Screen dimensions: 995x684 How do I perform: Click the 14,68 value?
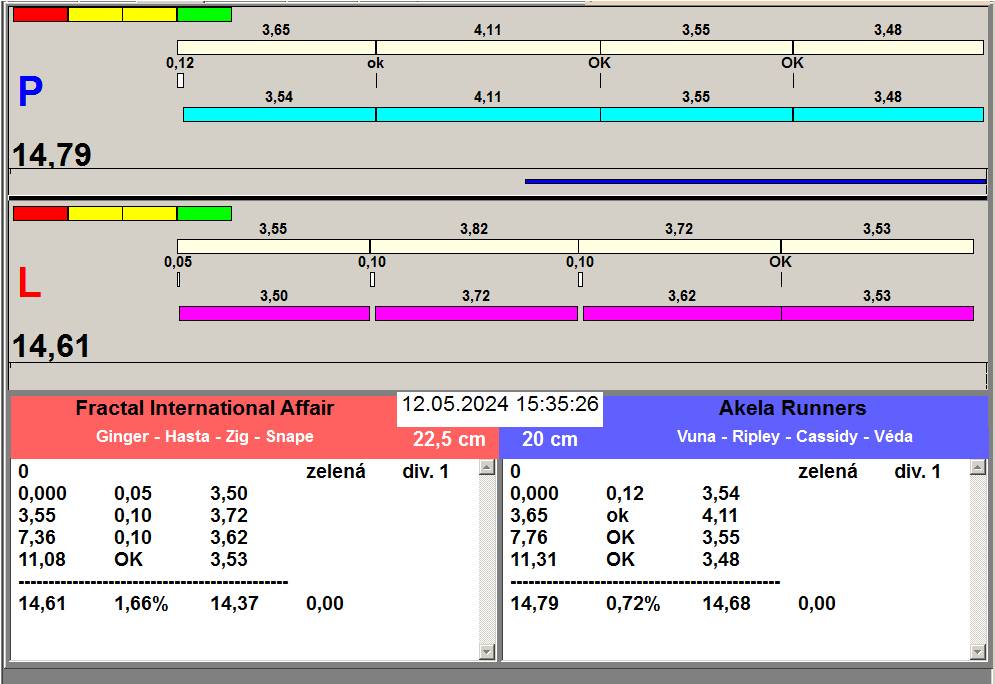click(726, 603)
